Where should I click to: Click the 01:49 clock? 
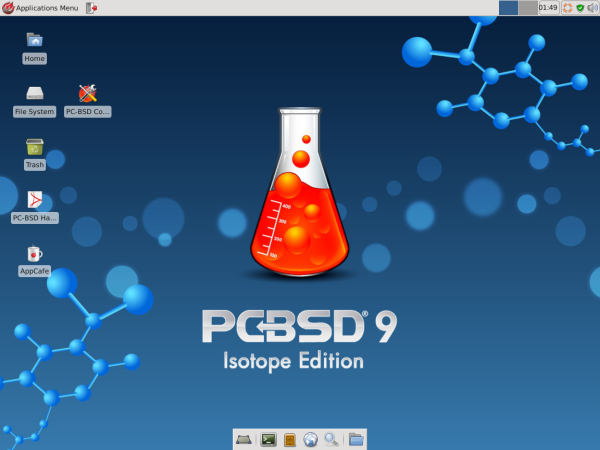point(548,8)
